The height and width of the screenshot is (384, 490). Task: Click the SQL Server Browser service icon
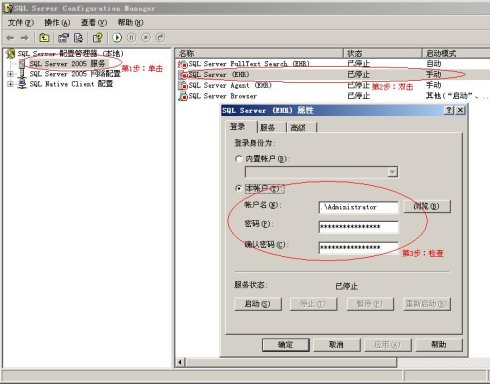(x=183, y=96)
